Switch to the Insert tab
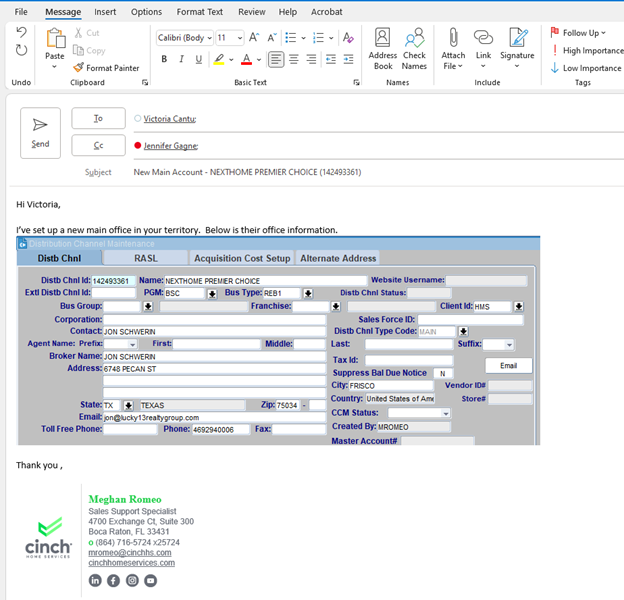624x600 pixels. coord(105,12)
